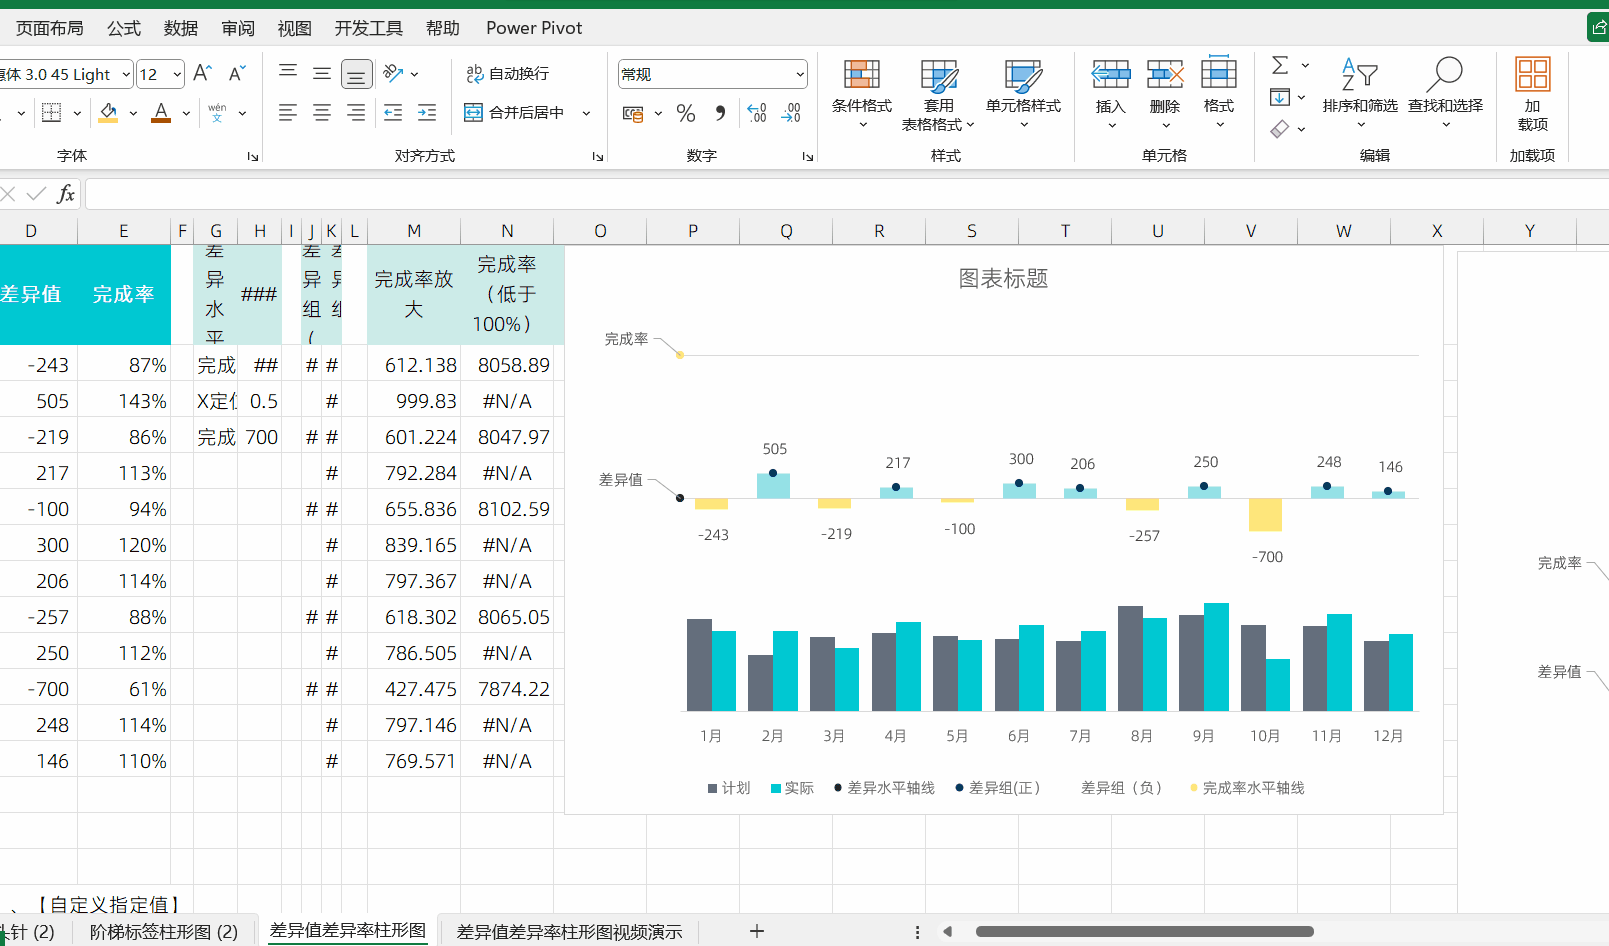
Task: Apply the red font color
Action: pos(161,113)
